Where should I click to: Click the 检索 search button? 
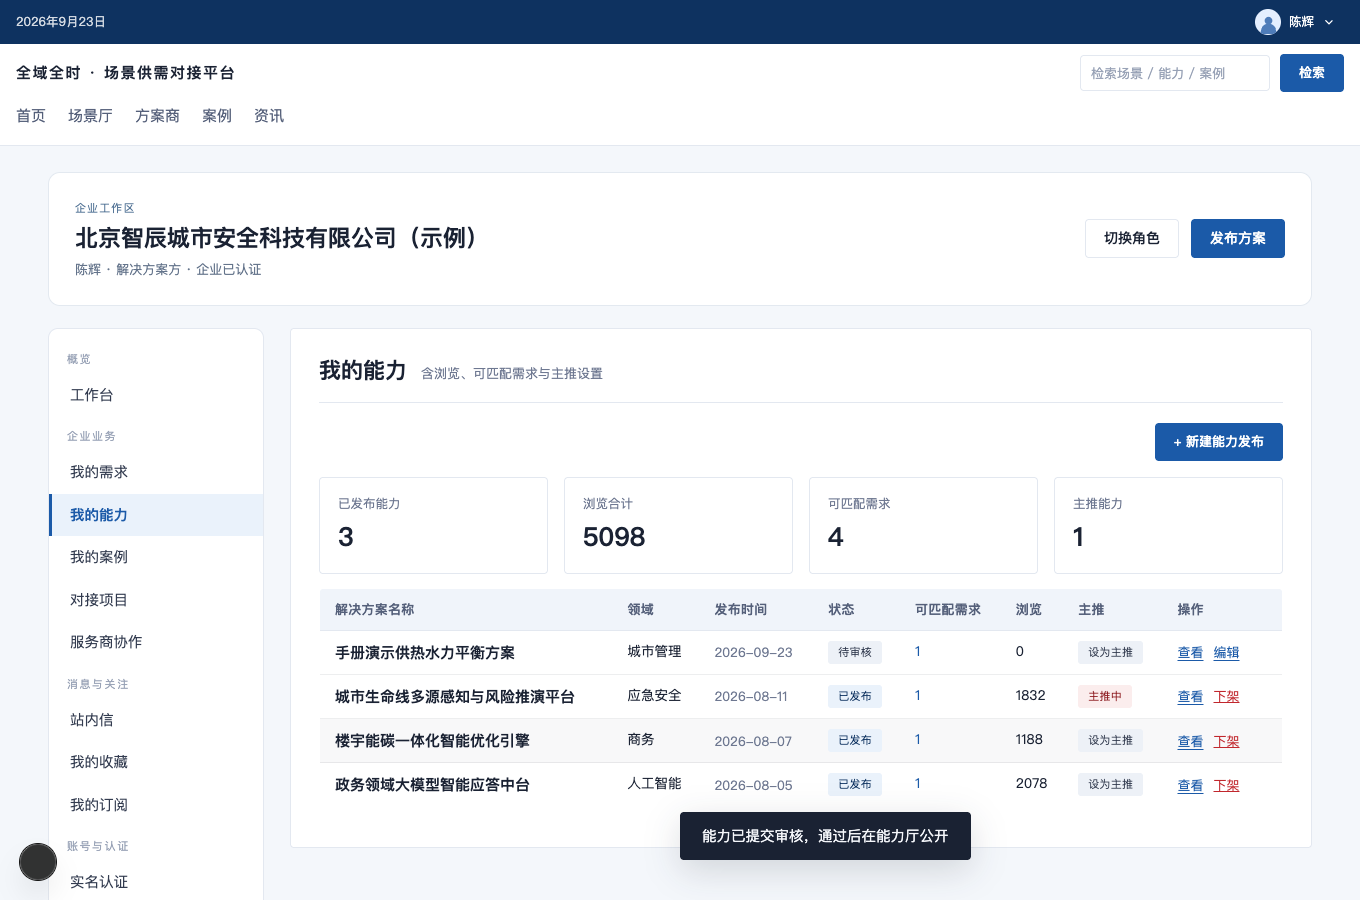[x=1312, y=73]
